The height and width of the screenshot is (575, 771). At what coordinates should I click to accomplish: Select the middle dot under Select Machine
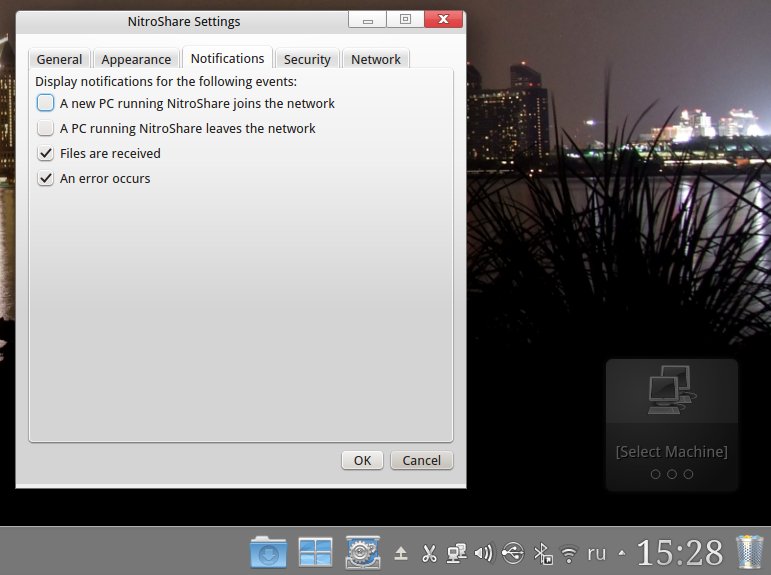[672, 474]
